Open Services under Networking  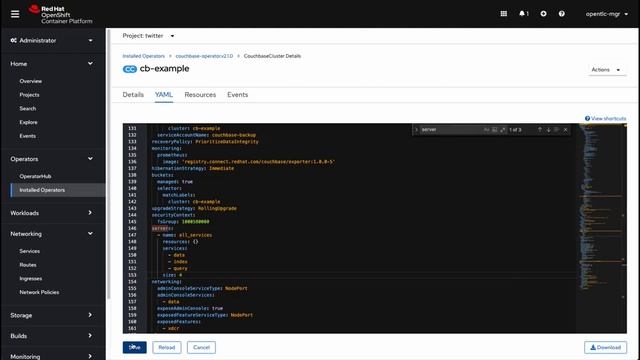(30, 251)
